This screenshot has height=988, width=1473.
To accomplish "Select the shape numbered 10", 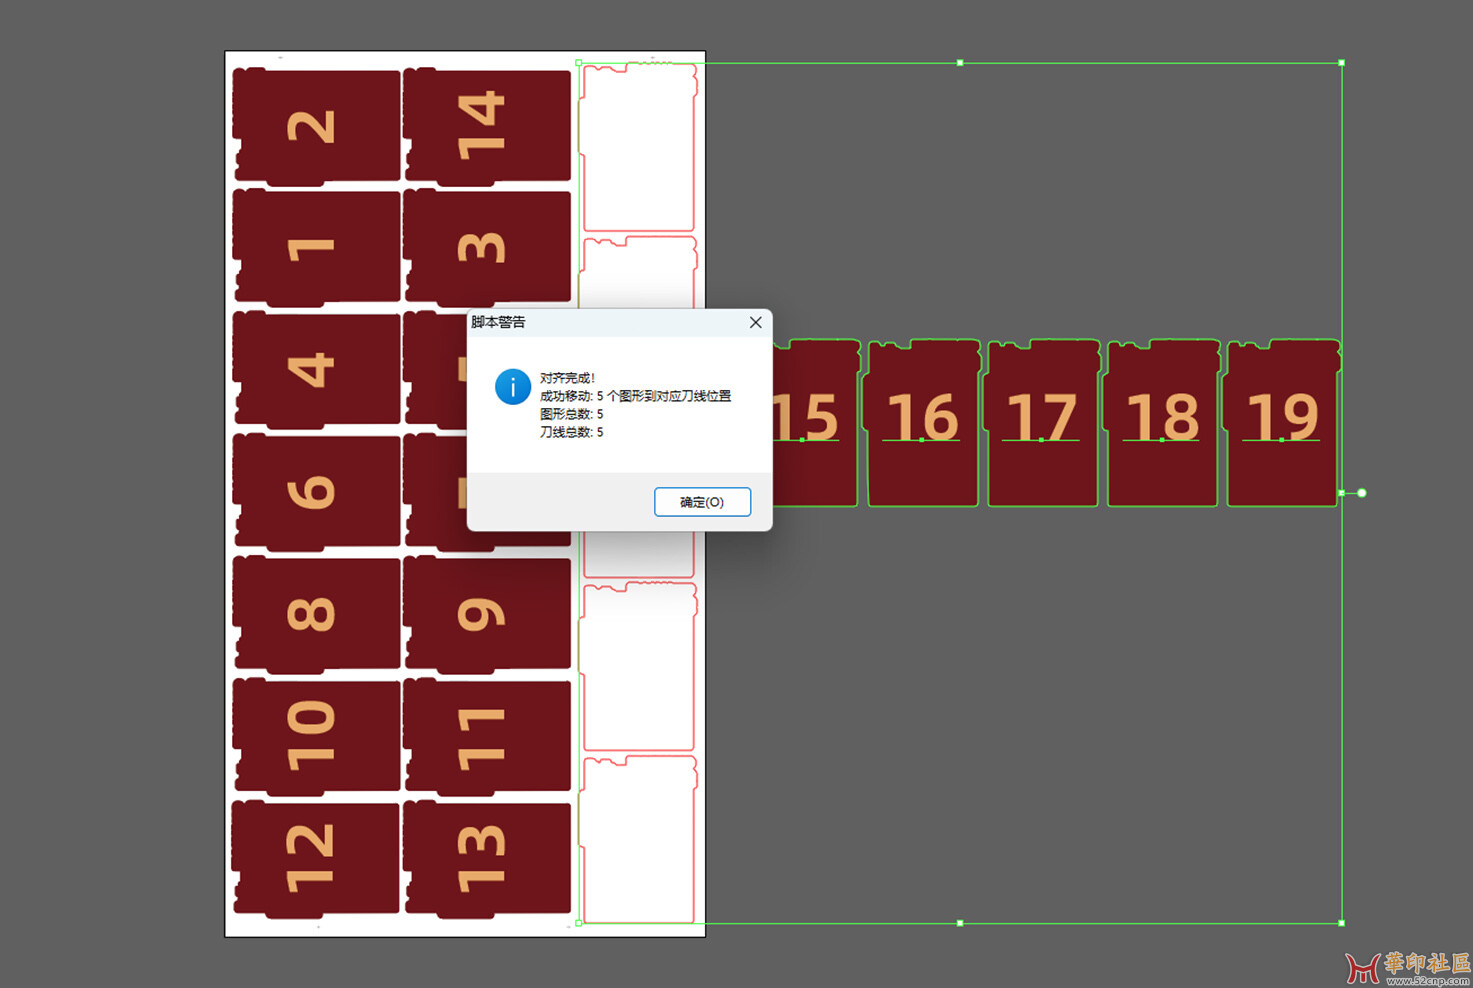I will pyautogui.click(x=317, y=736).
